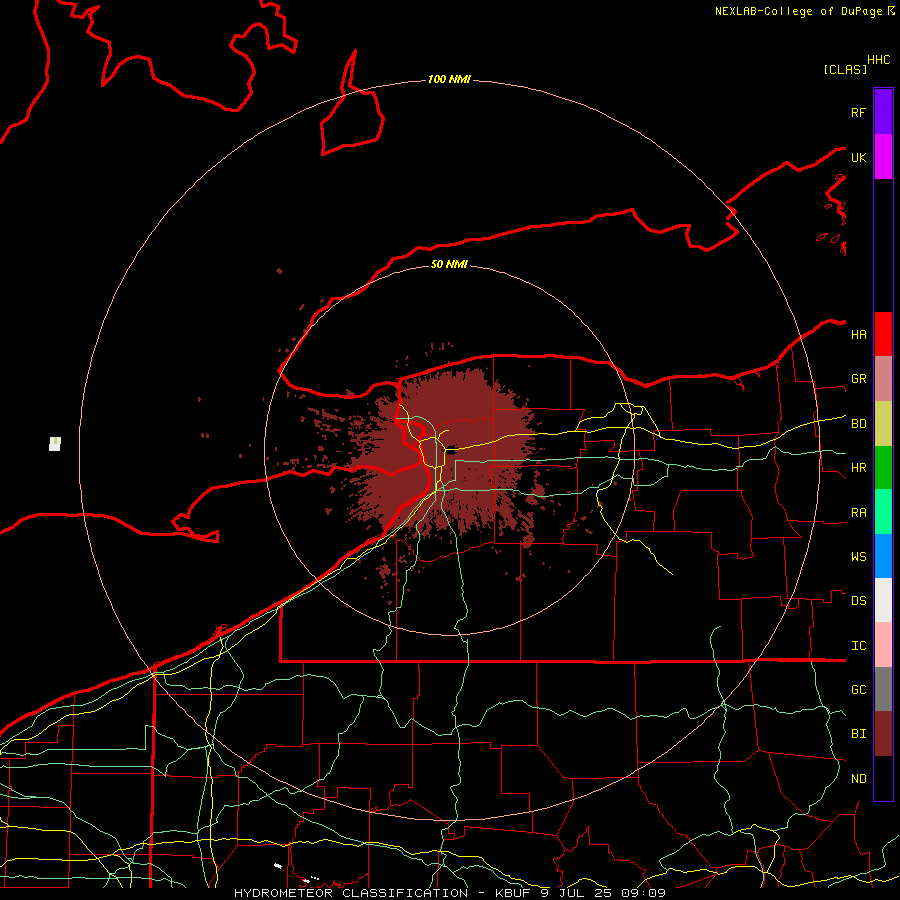This screenshot has height=900, width=900.
Task: Click the 'RA' legend label
Action: (859, 513)
